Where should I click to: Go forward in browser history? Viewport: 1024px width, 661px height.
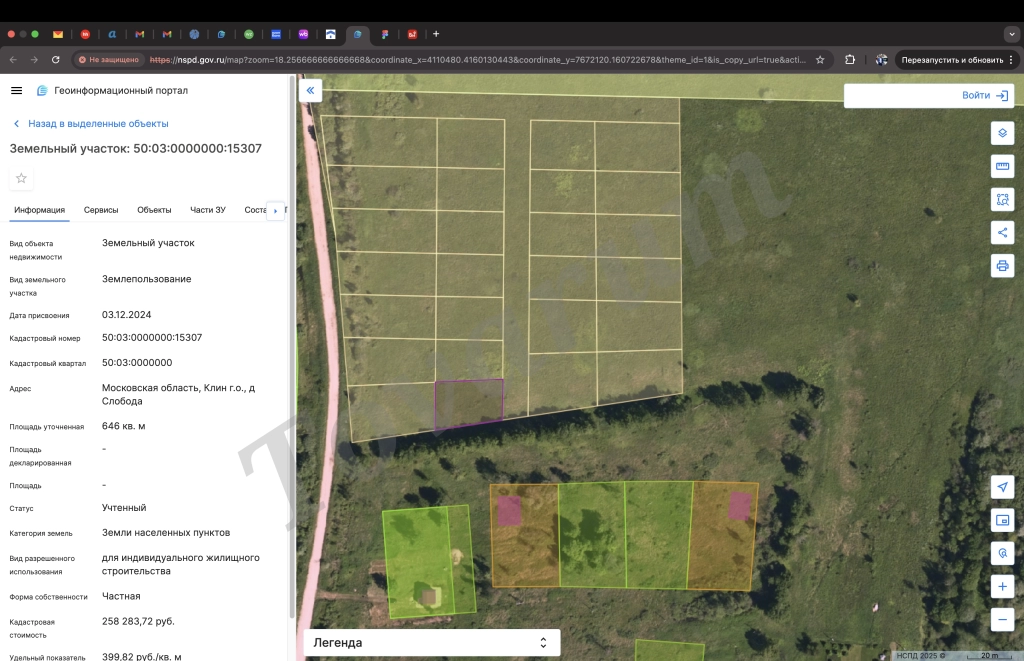click(x=34, y=59)
